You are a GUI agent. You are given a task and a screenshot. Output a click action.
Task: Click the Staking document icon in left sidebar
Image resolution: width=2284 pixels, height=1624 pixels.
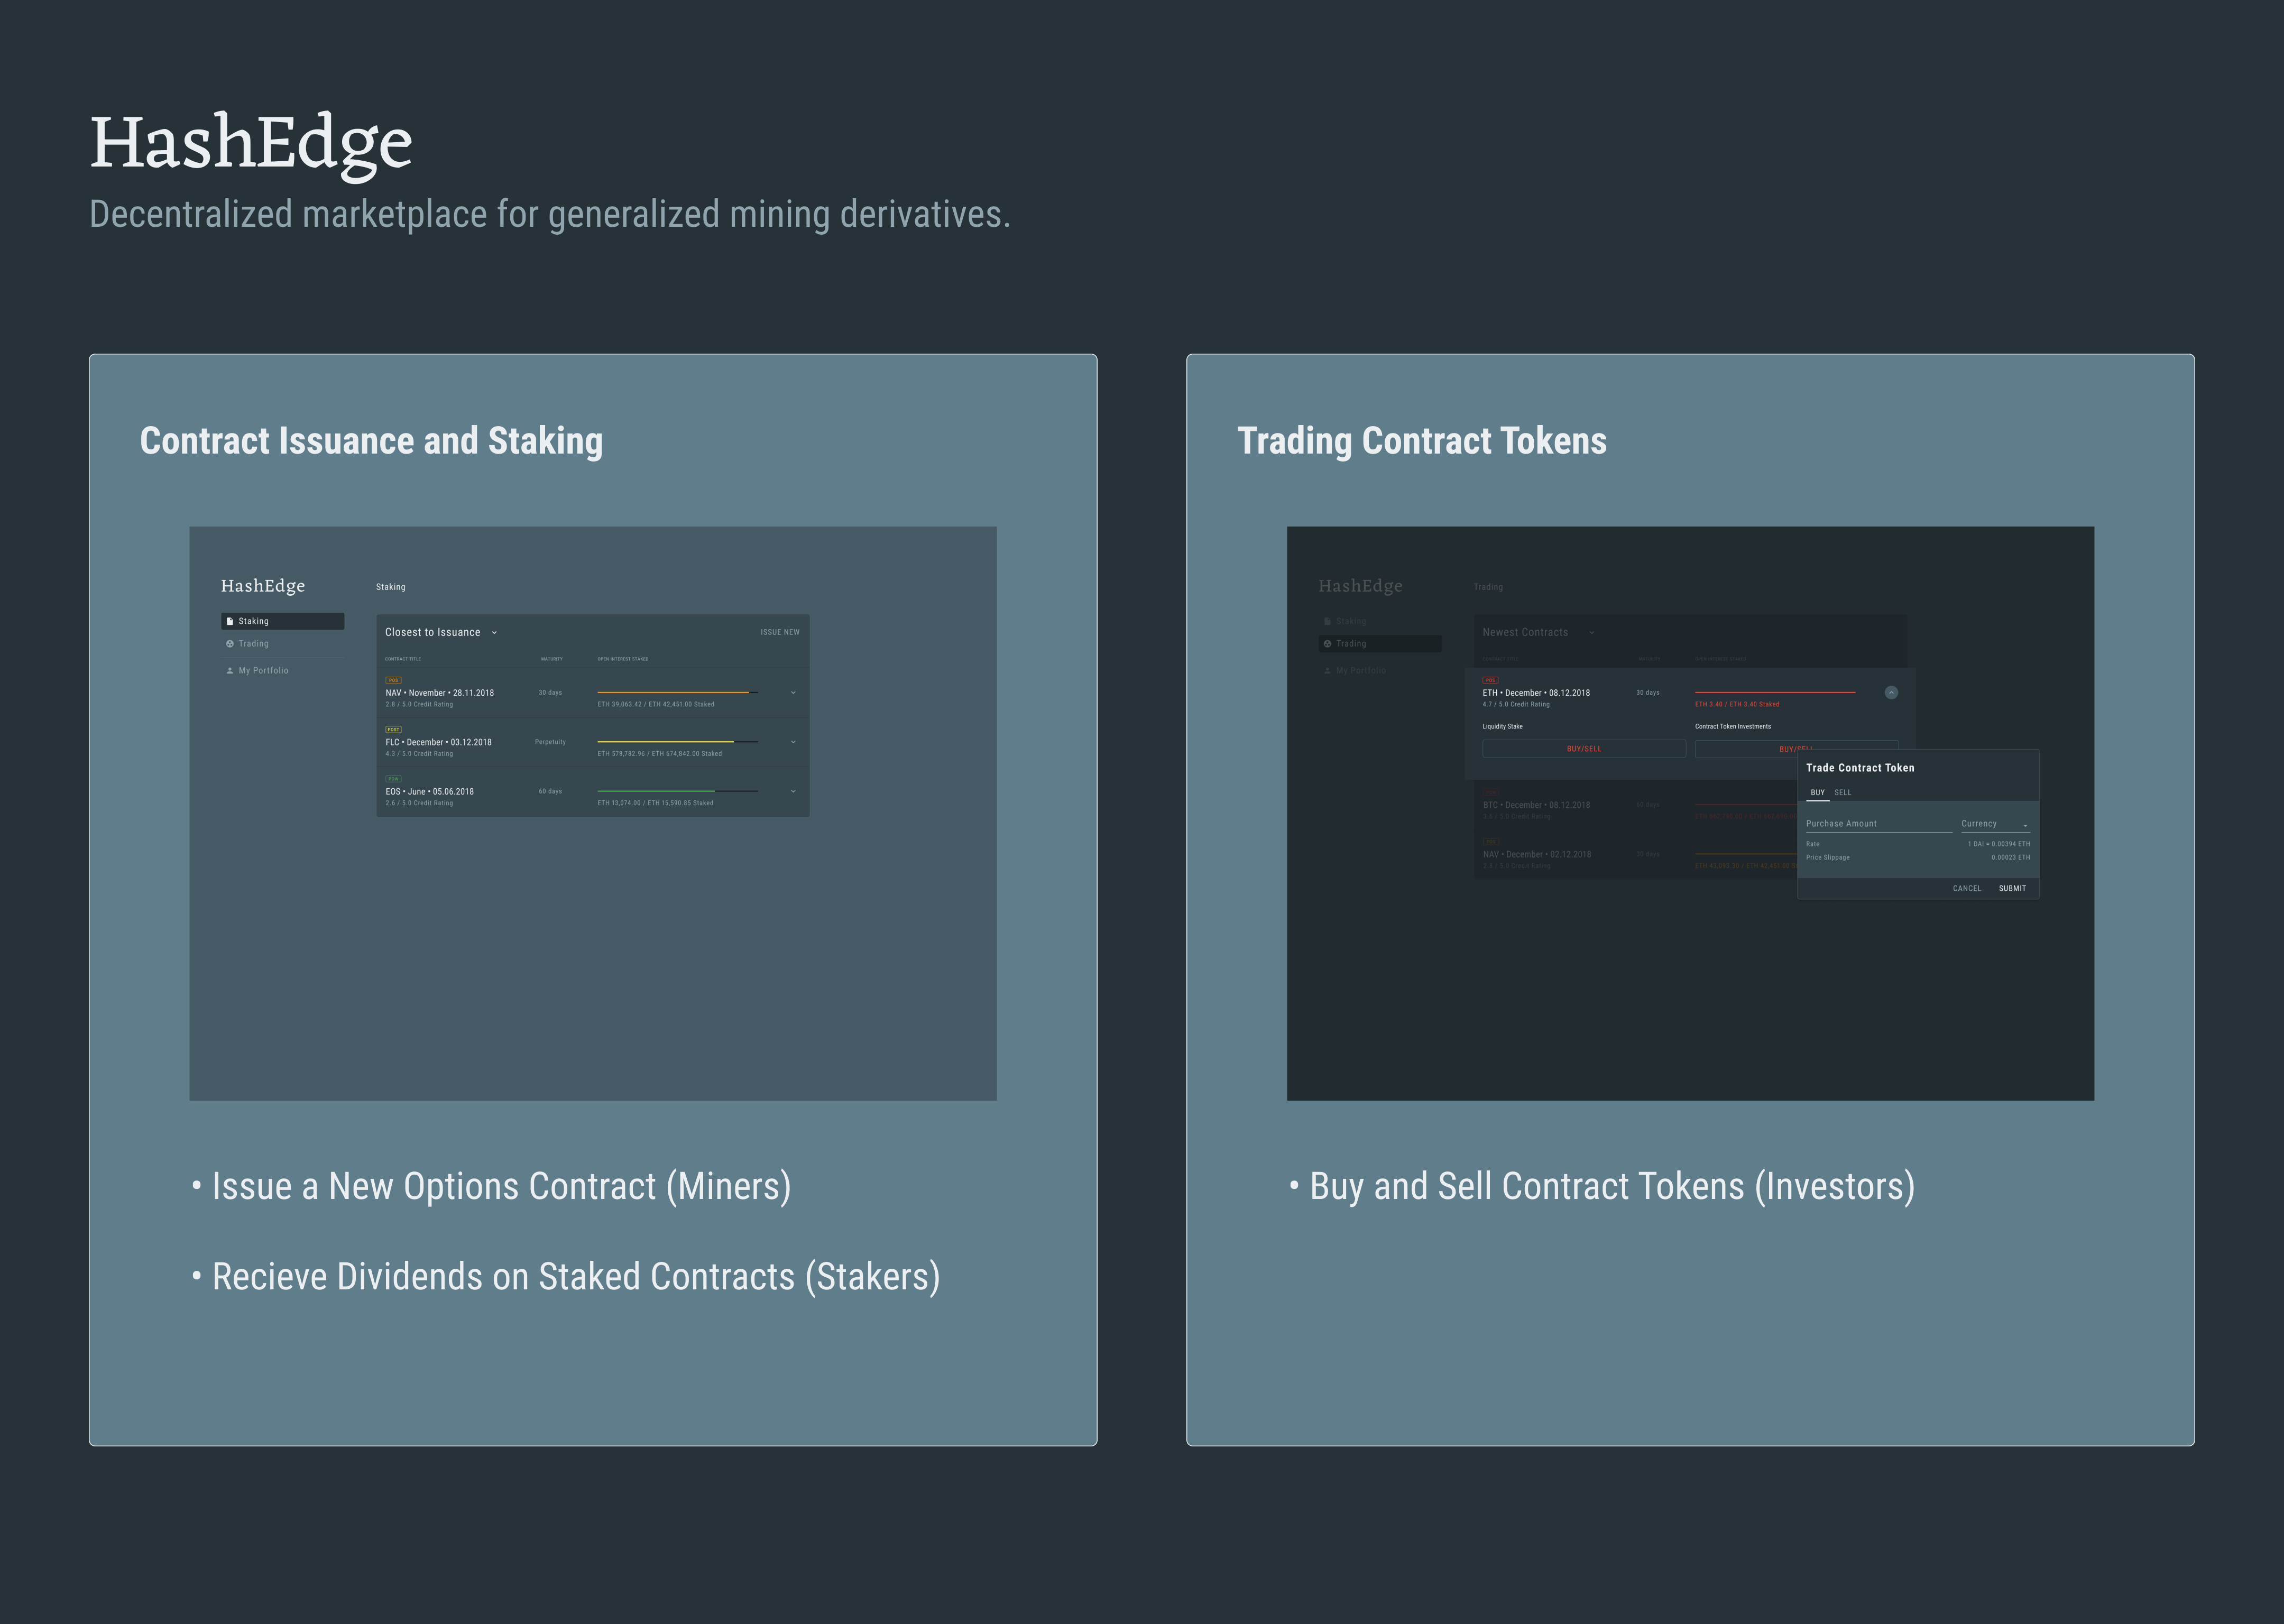230,621
